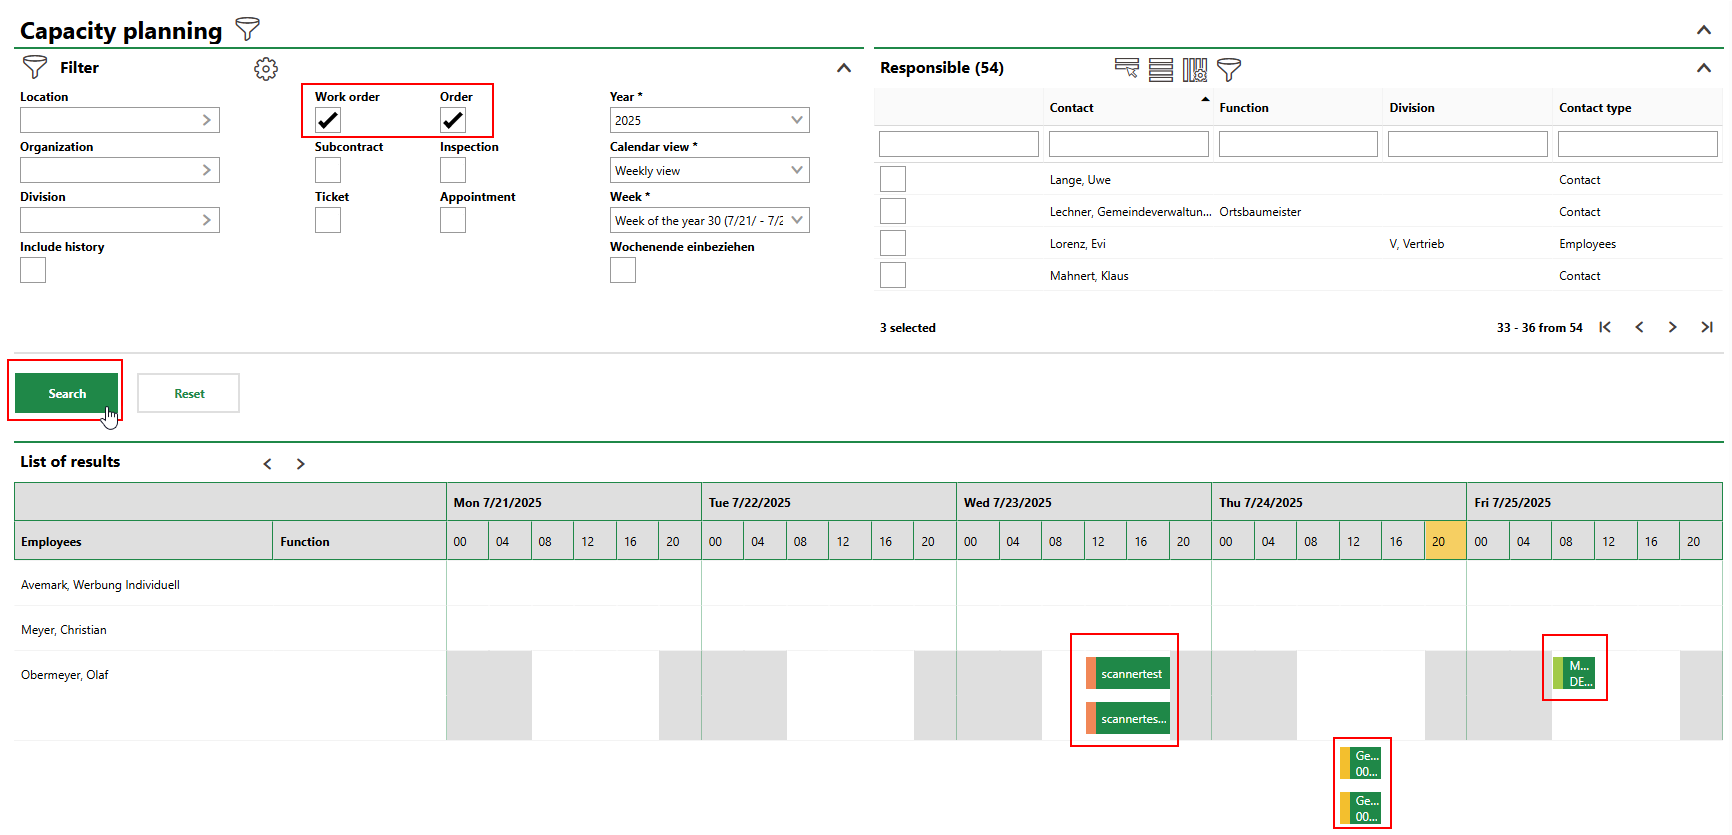The width and height of the screenshot is (1732, 835).
Task: Open the upper Ge... 00... entry on Thursday
Action: click(x=1361, y=763)
